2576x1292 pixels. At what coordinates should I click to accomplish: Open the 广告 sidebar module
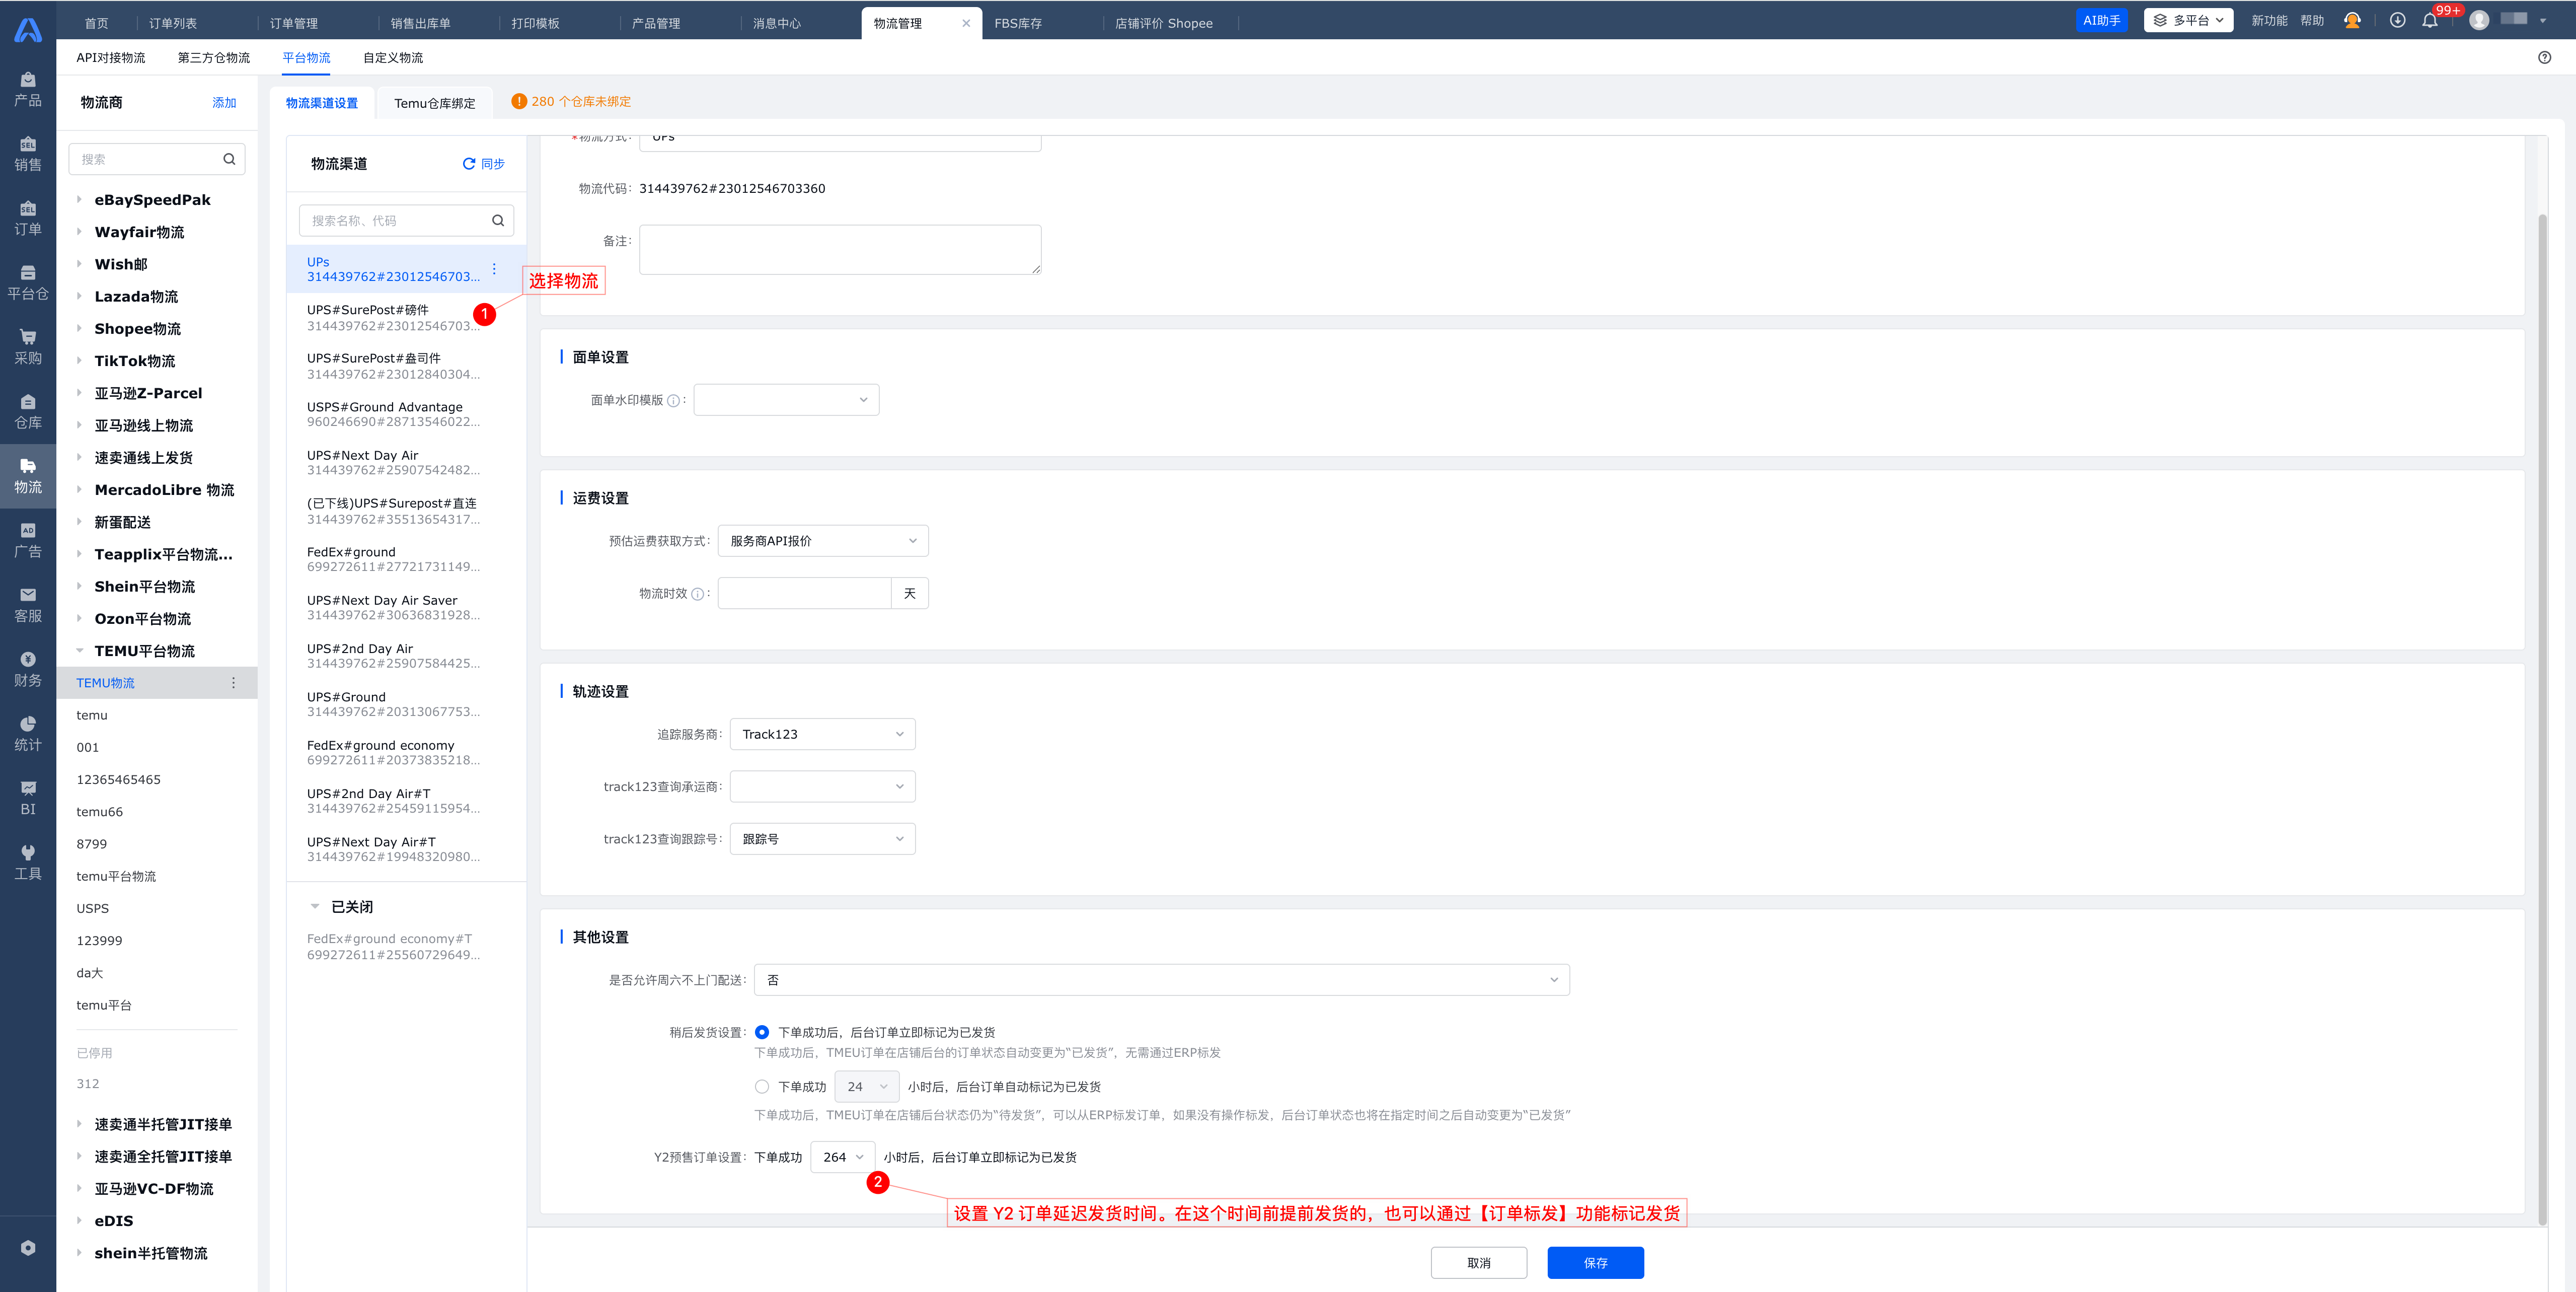(x=28, y=541)
